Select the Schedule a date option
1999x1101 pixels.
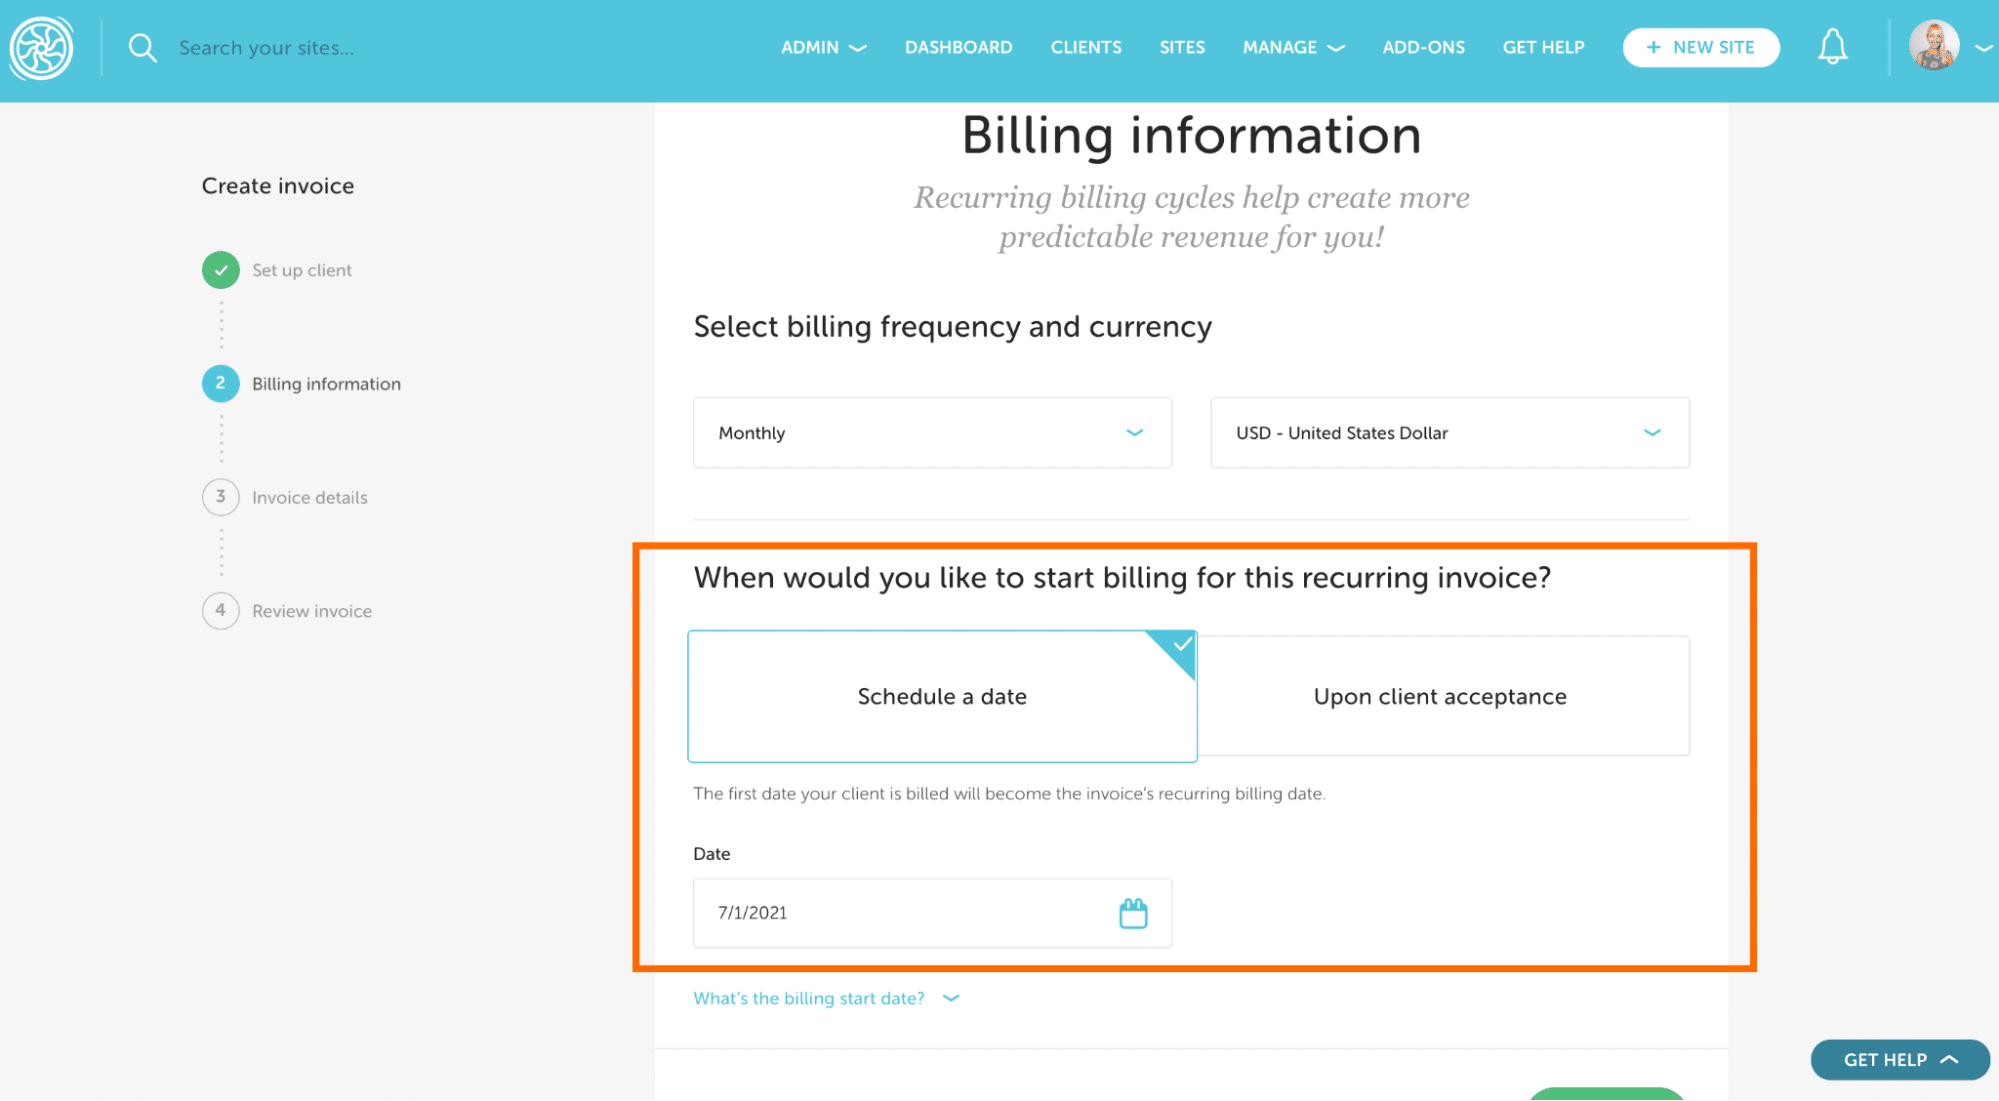941,696
